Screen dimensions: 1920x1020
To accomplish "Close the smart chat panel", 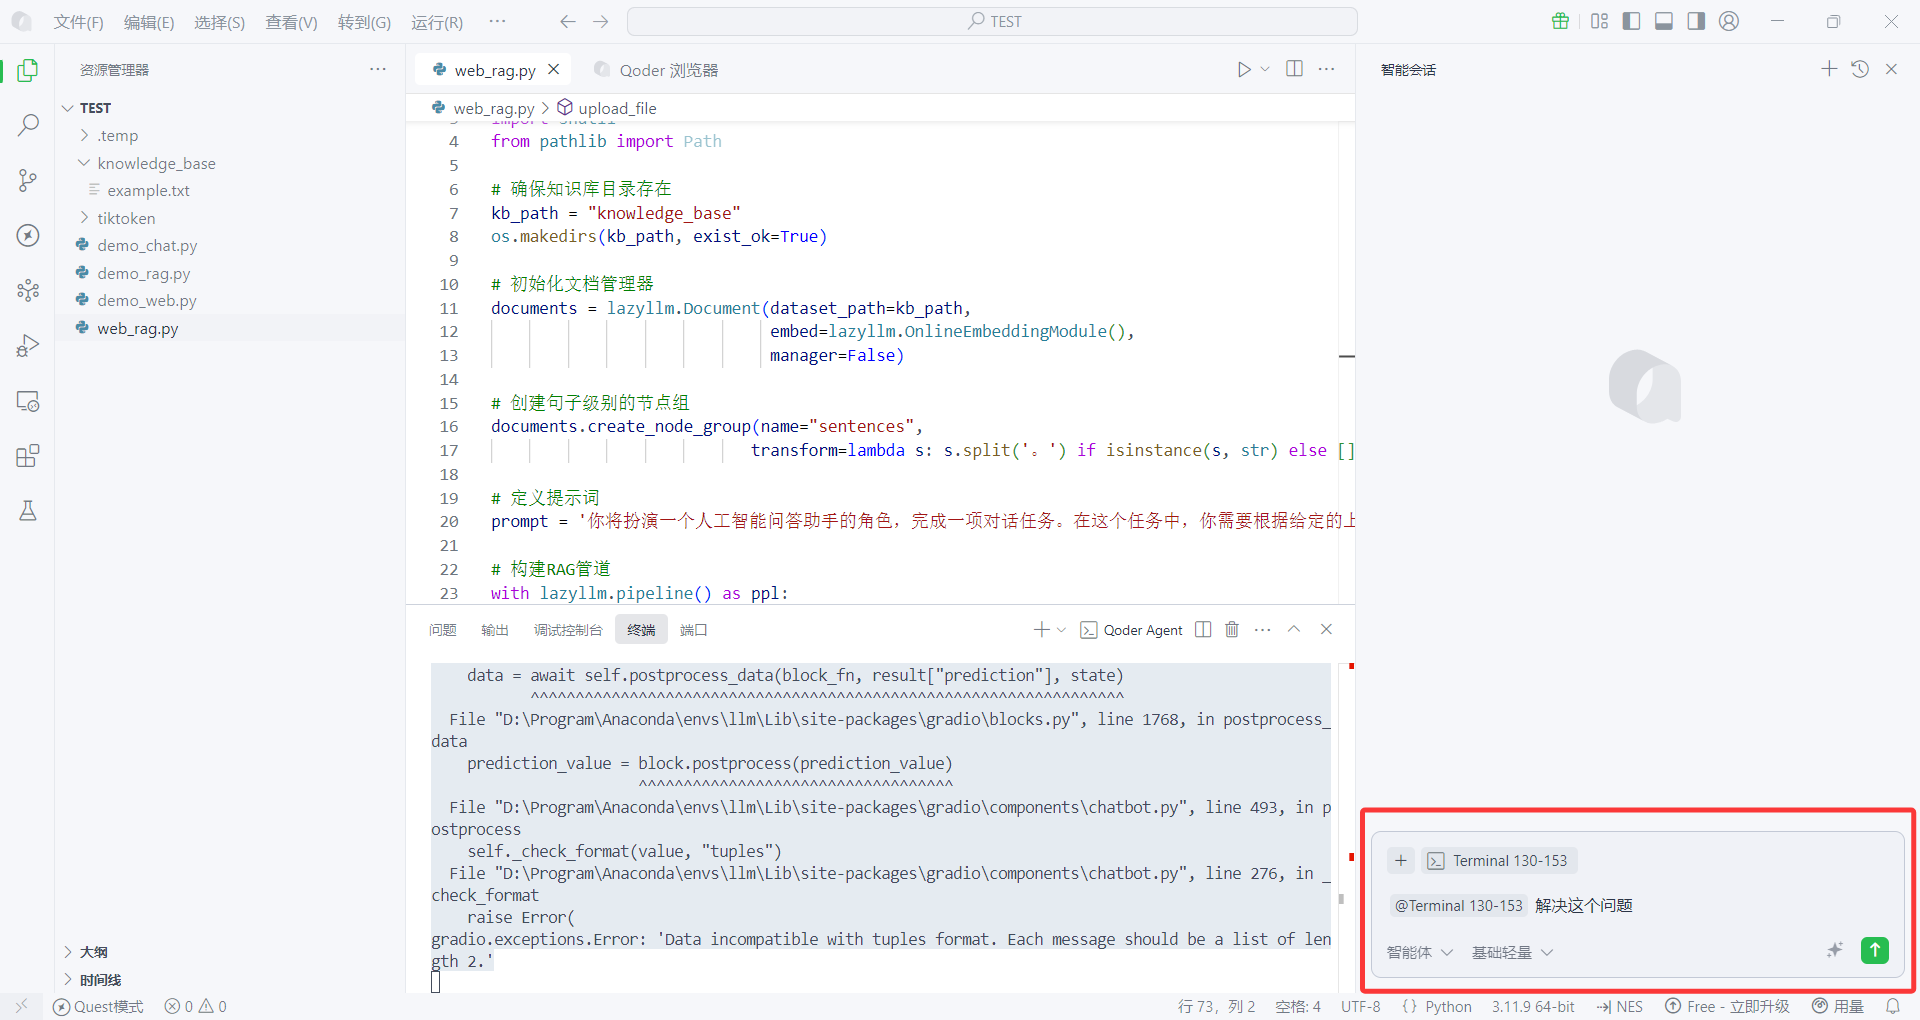I will (x=1891, y=69).
